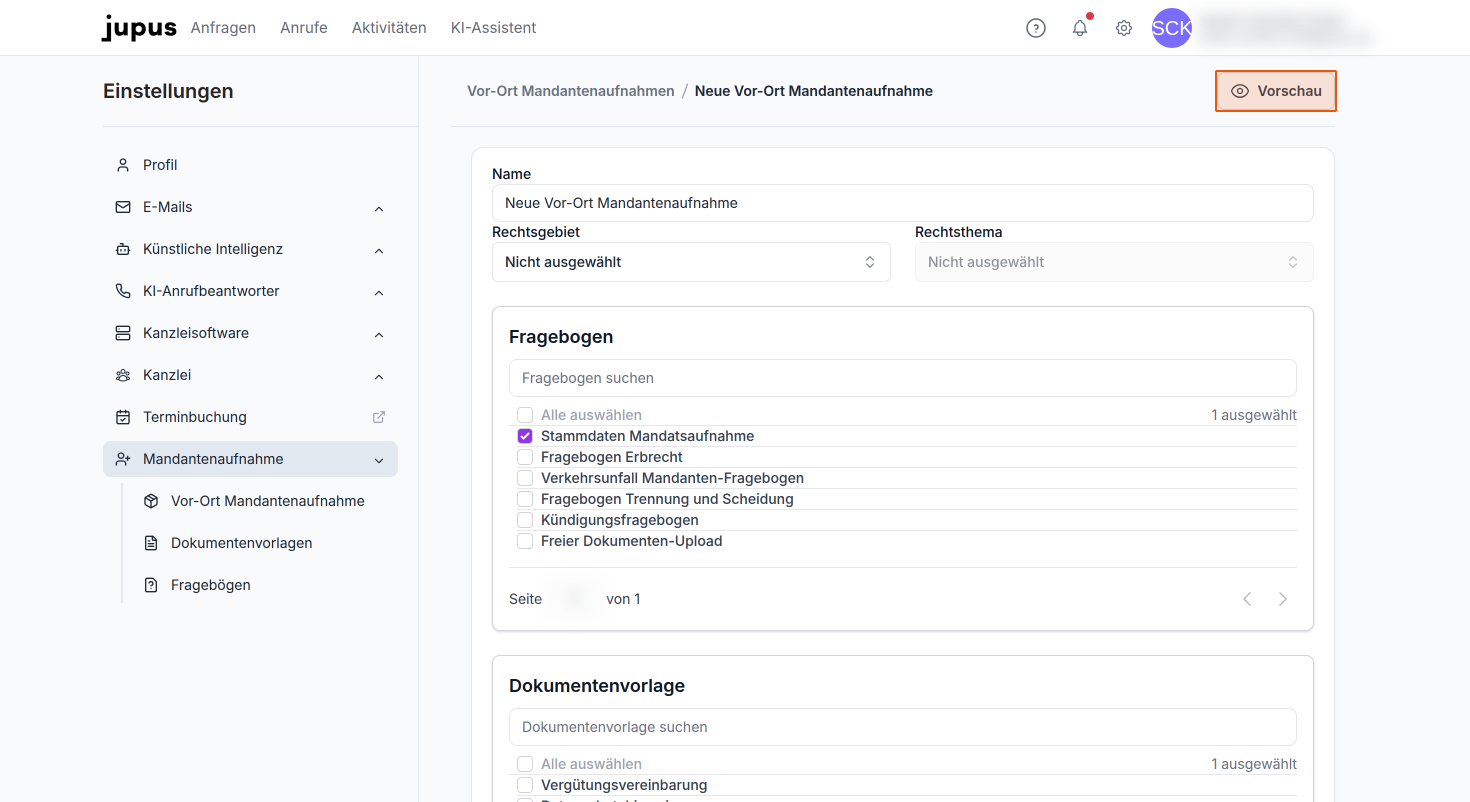Open the settings gear icon
This screenshot has height=802, width=1470.
[x=1124, y=28]
